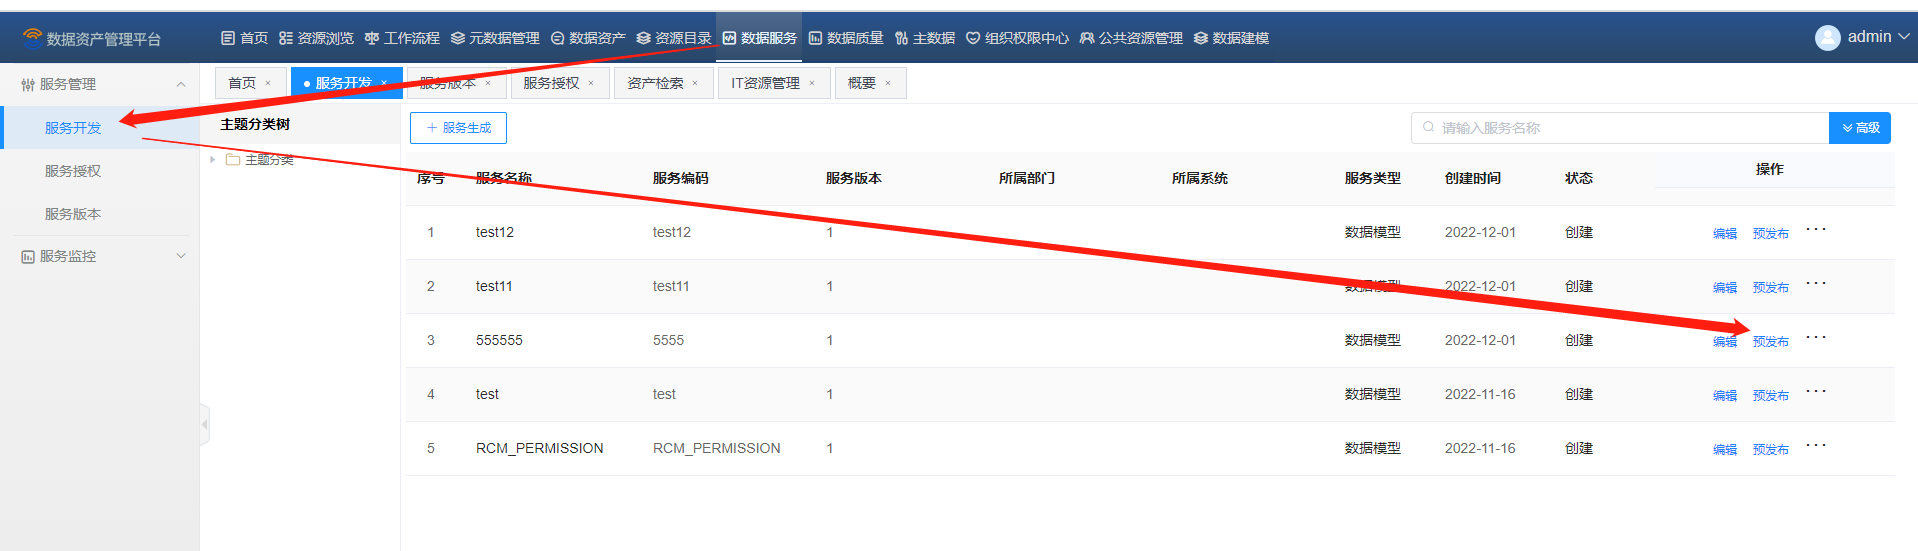Open more actions for test11 row
The height and width of the screenshot is (551, 1918).
pos(1816,284)
